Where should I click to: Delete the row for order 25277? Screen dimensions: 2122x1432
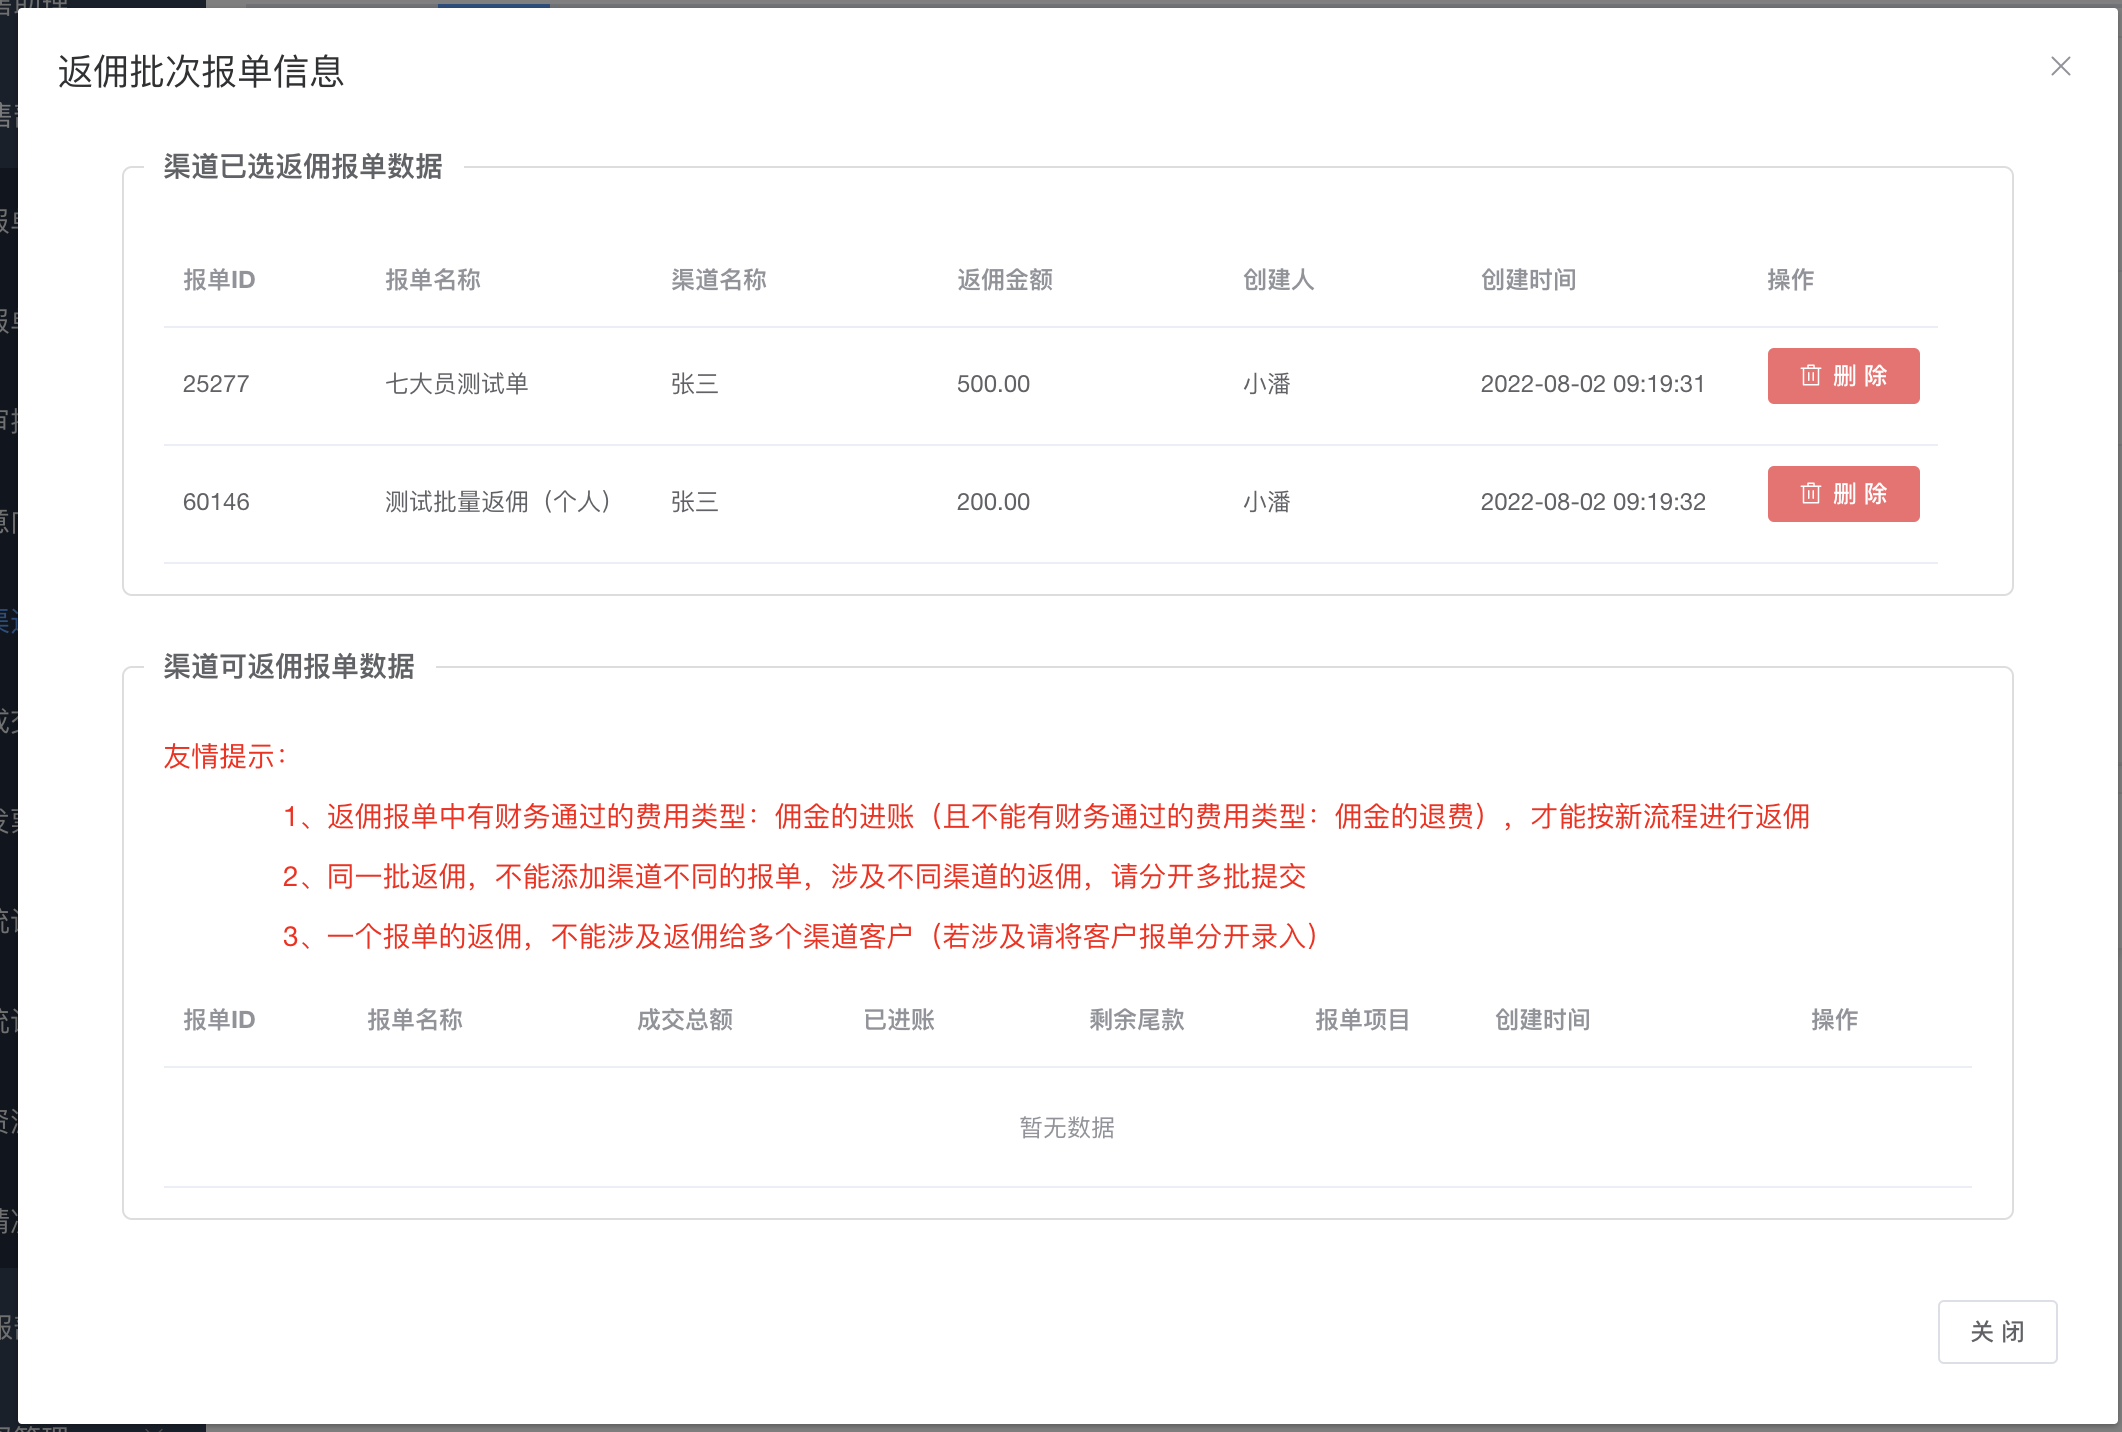click(1842, 376)
